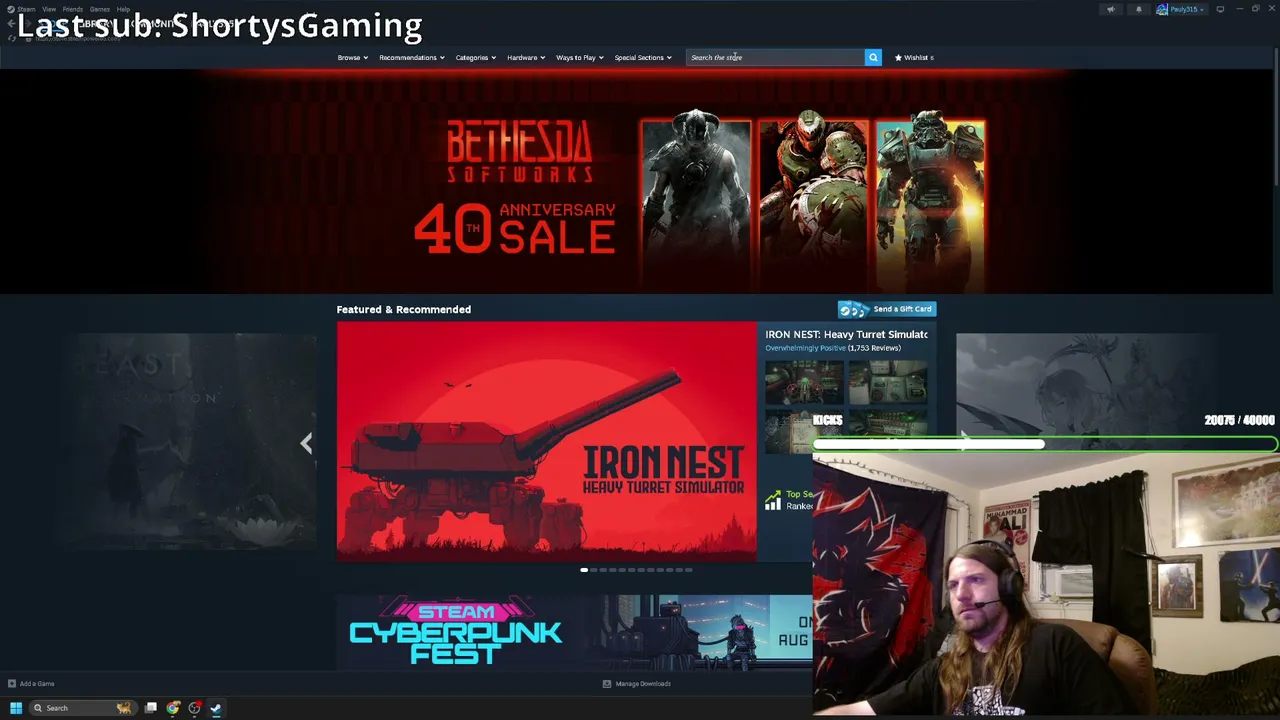Viewport: 1280px width, 720px height.
Task: Select the first featured carousel dot
Action: point(584,570)
